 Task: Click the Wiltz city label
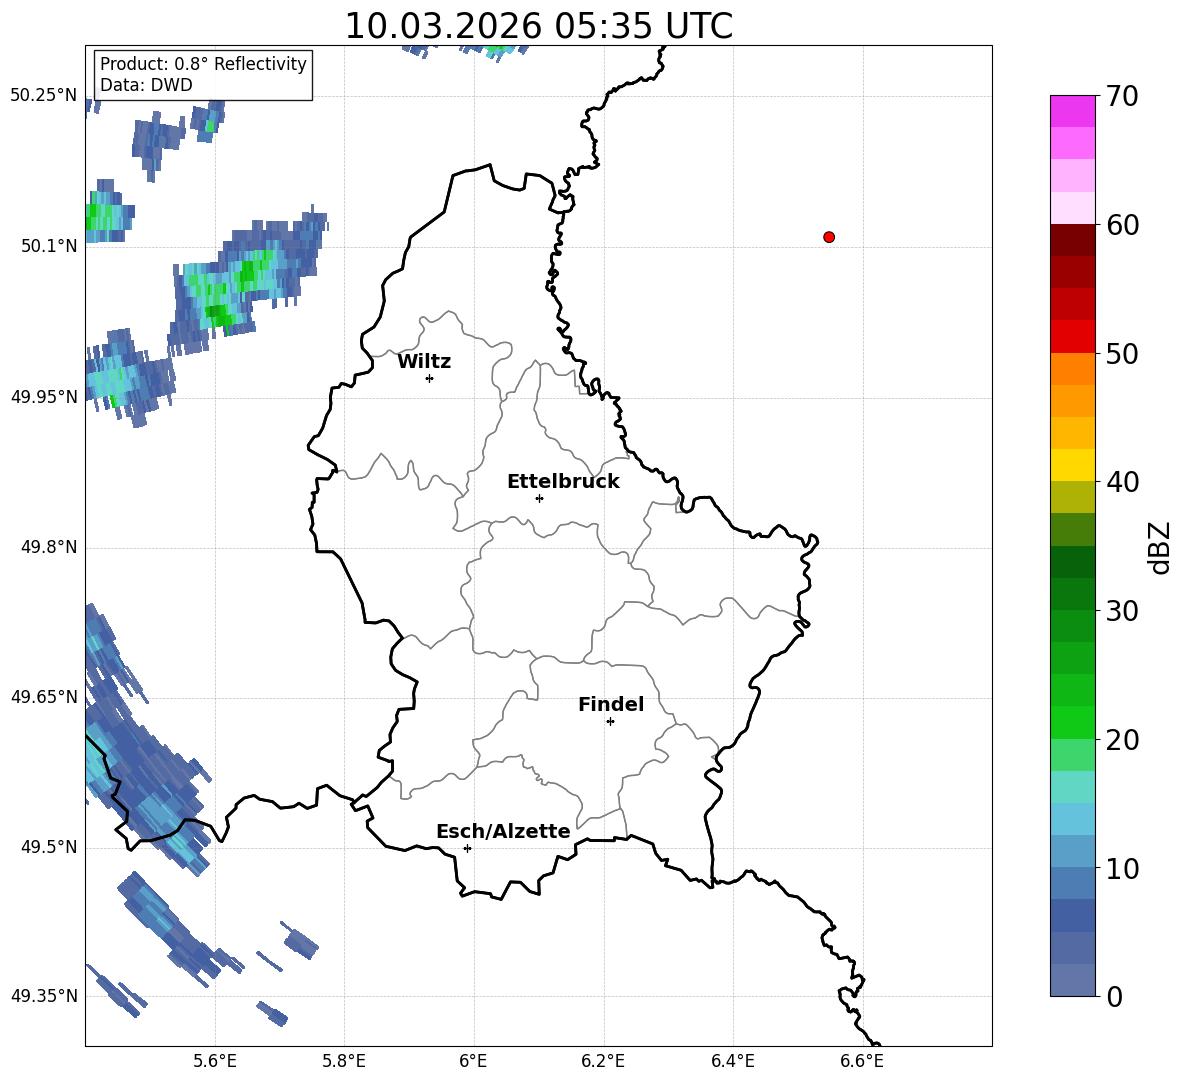pyautogui.click(x=424, y=362)
